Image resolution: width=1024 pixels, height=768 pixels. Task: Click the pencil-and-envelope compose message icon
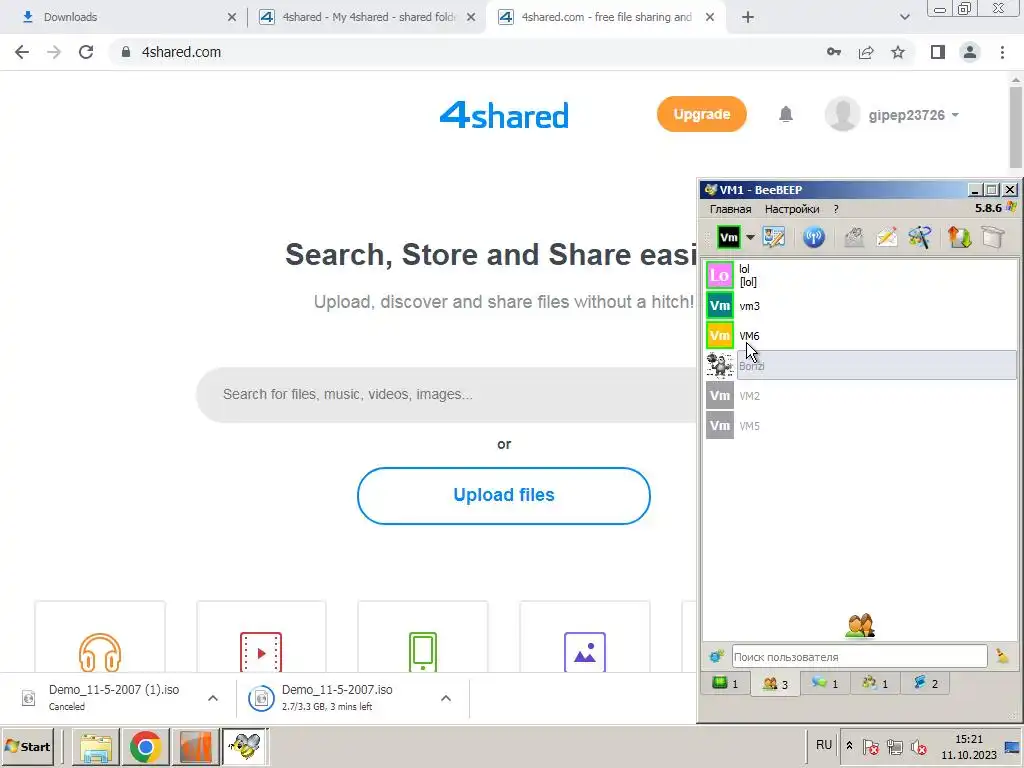[886, 238]
